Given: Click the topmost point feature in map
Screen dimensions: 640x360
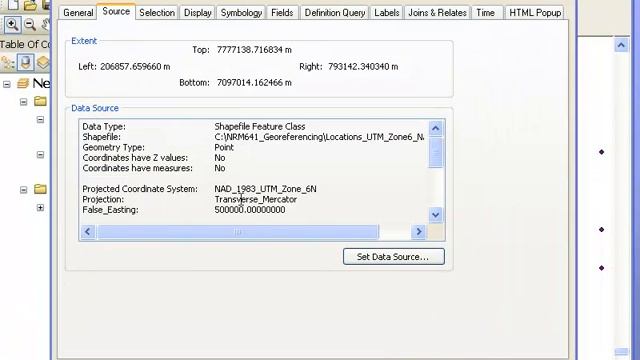Looking at the screenshot, I should click(x=601, y=152).
